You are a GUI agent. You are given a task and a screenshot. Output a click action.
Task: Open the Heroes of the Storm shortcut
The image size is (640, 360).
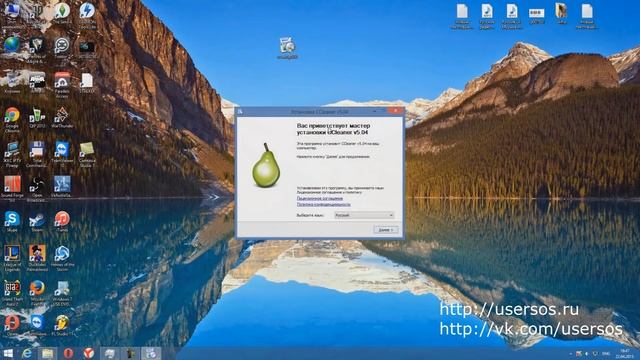62,258
